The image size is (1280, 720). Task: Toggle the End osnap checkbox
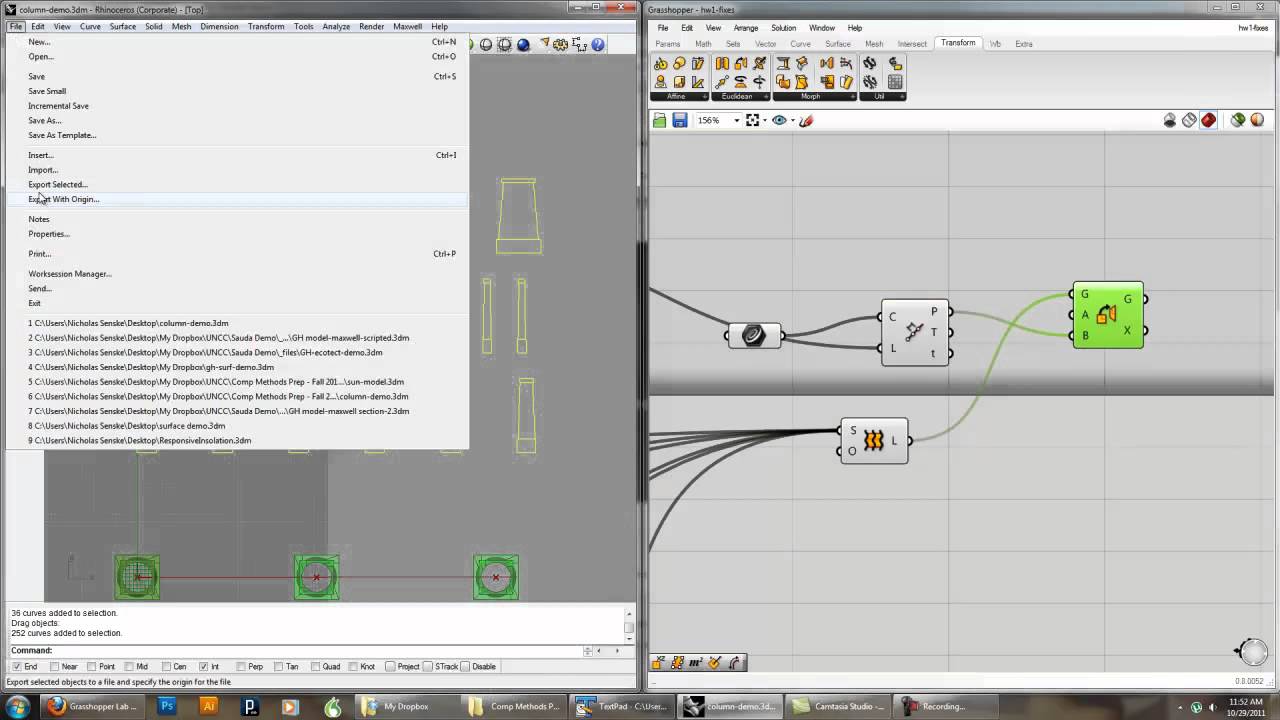click(16, 666)
